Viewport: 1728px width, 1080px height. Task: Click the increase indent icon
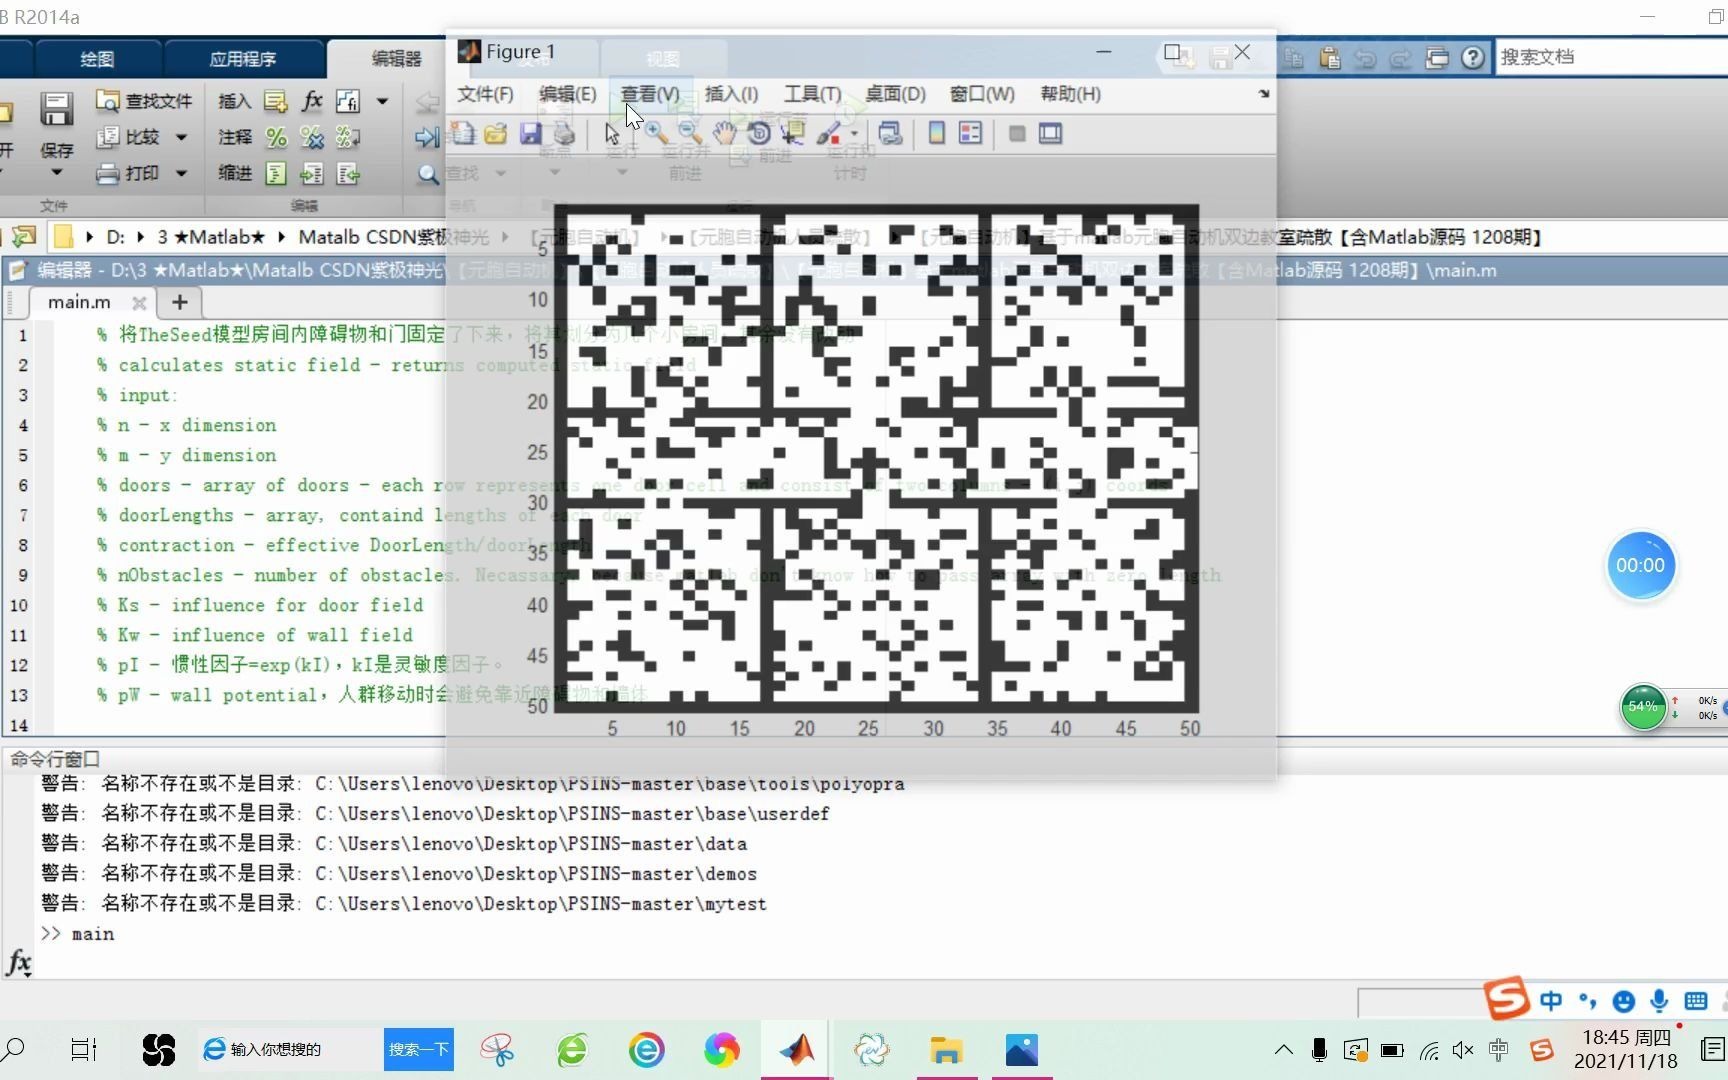[x=312, y=174]
